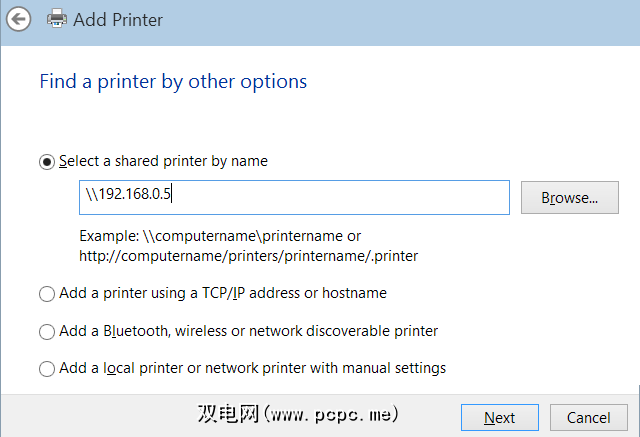Enable the Bluetooth, wireless or network discoverable radio button
This screenshot has width=640, height=437.
point(47,331)
